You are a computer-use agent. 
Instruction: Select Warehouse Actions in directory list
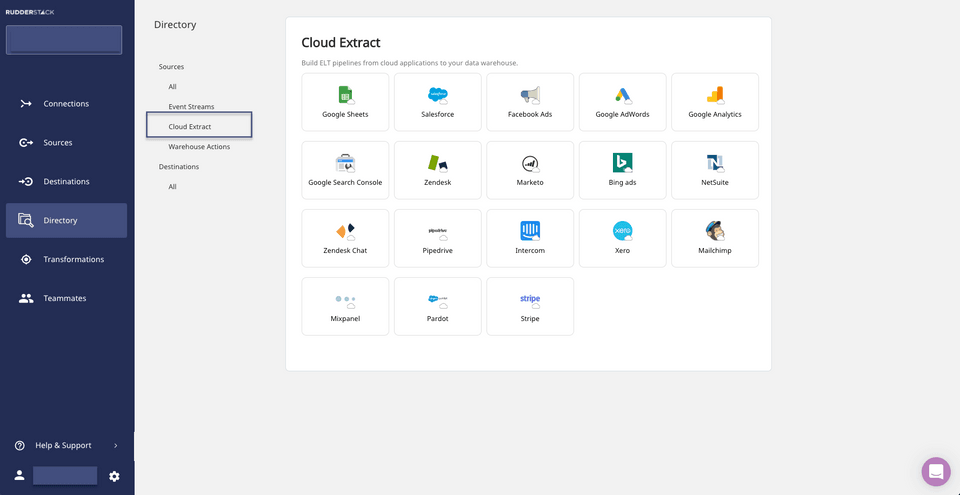[x=200, y=146]
